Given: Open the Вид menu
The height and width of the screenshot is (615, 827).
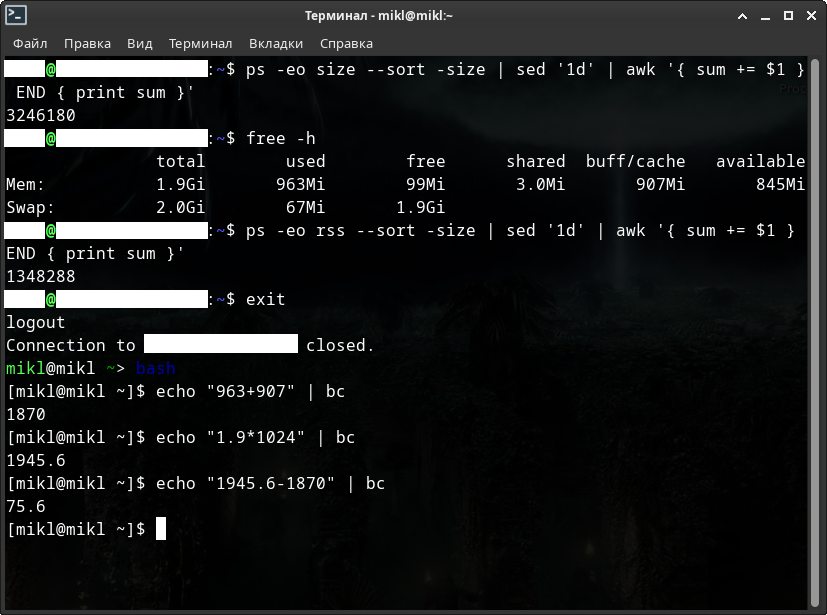Looking at the screenshot, I should [140, 43].
